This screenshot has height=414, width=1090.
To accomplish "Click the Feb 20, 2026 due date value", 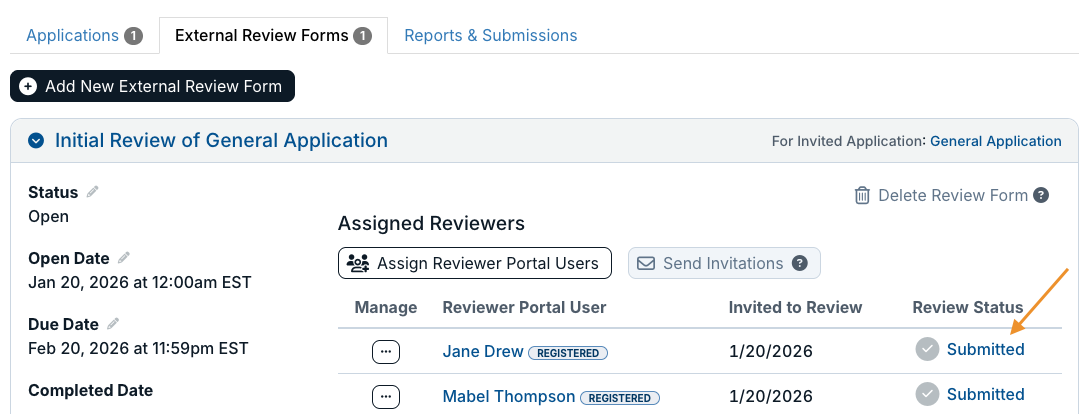I will pyautogui.click(x=138, y=349).
